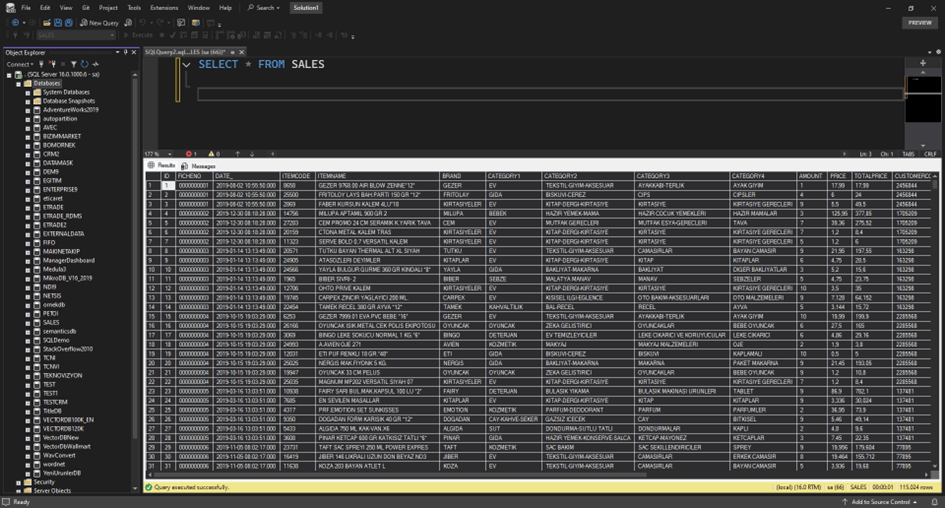
Task: Expand the Security folder node
Action: point(19,482)
